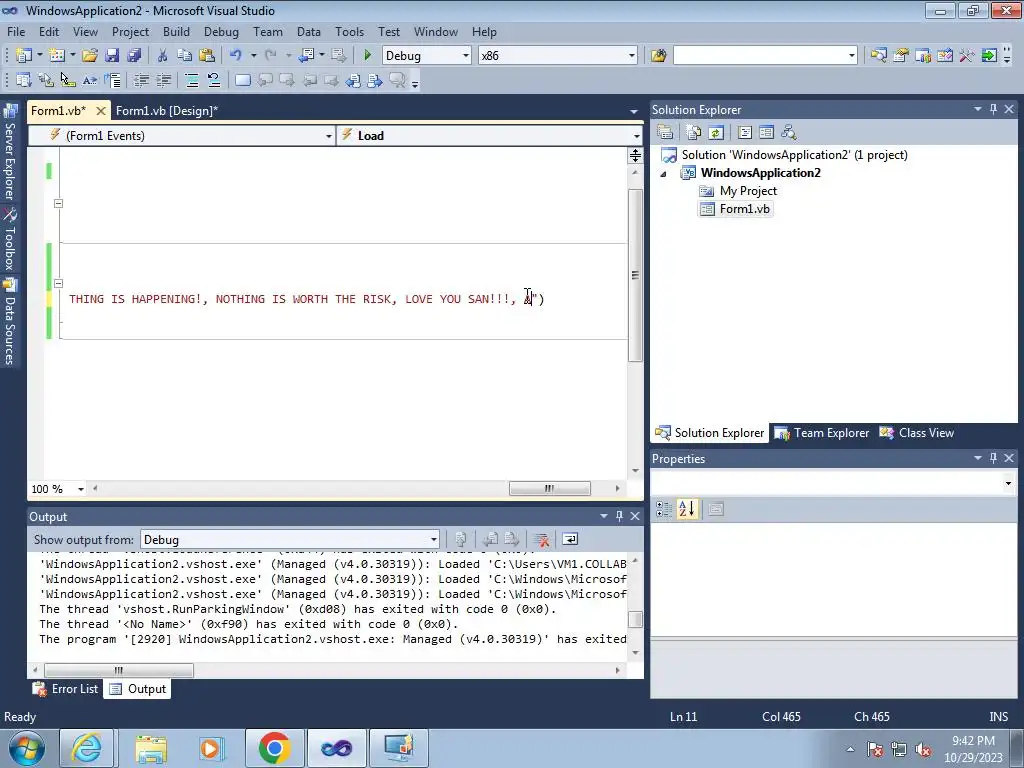Toggle a bookmark on the current line
The image size is (1024, 768).
(x=242, y=80)
